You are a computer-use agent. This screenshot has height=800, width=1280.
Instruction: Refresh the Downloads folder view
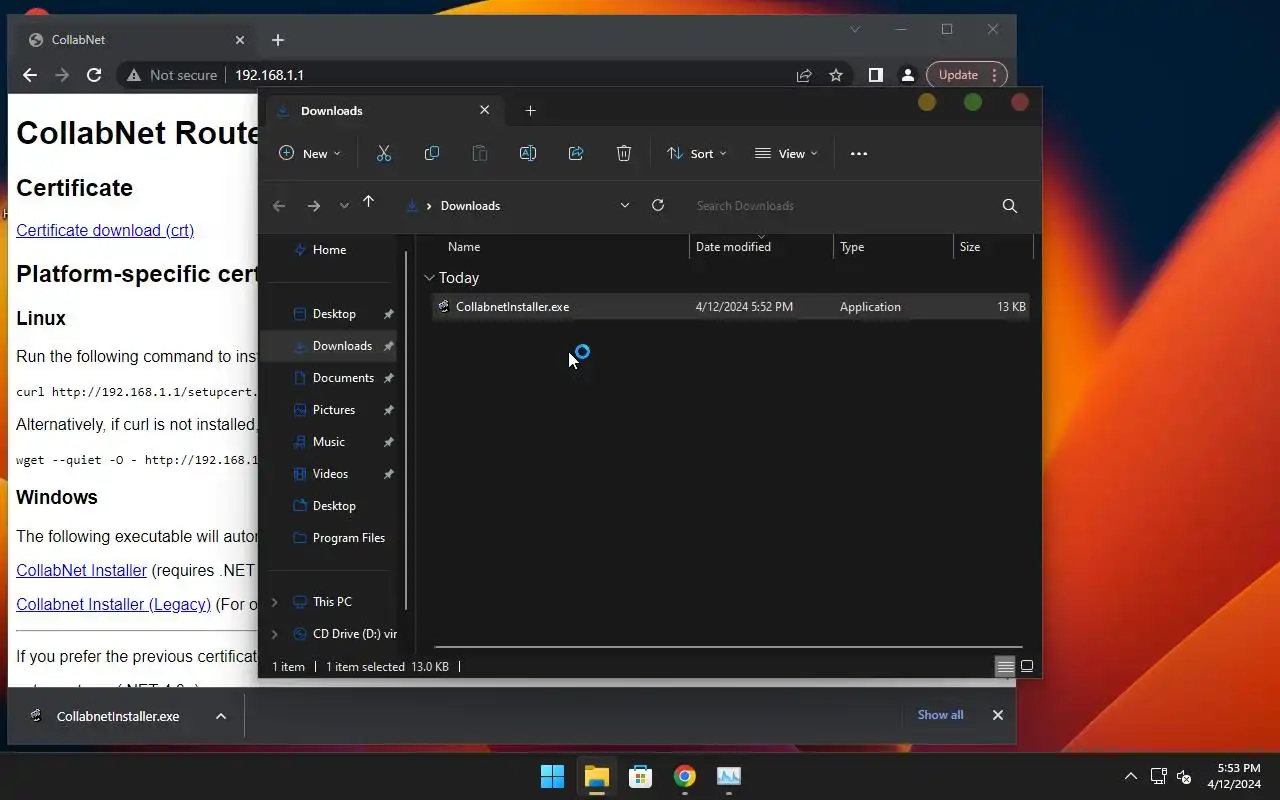658,205
